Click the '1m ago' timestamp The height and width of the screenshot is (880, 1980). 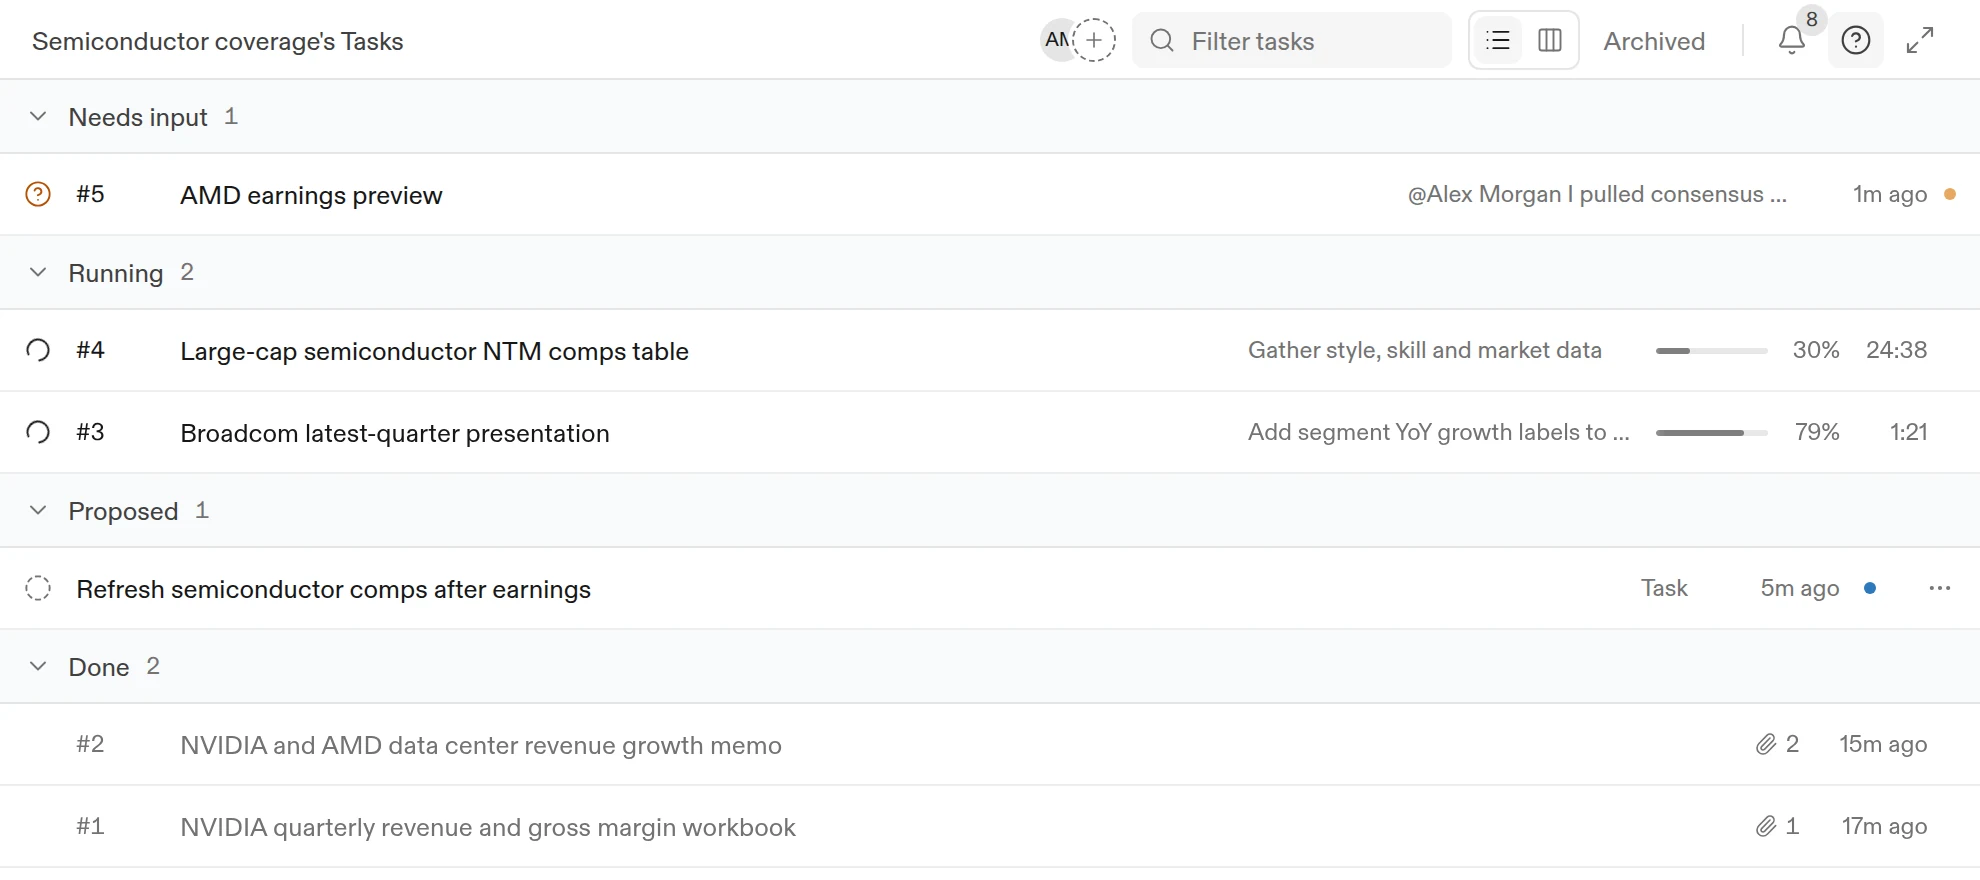pyautogui.click(x=1890, y=194)
